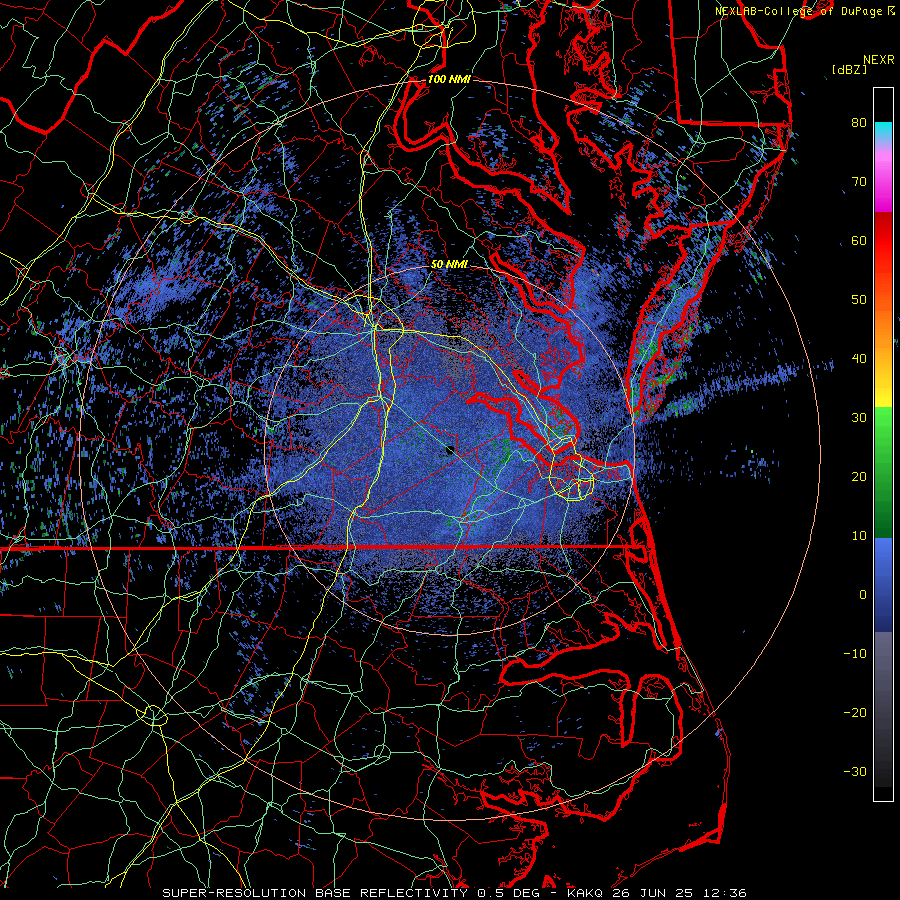Click the 0 value on the dBZ scale
This screenshot has height=900, width=900.
pos(862,595)
